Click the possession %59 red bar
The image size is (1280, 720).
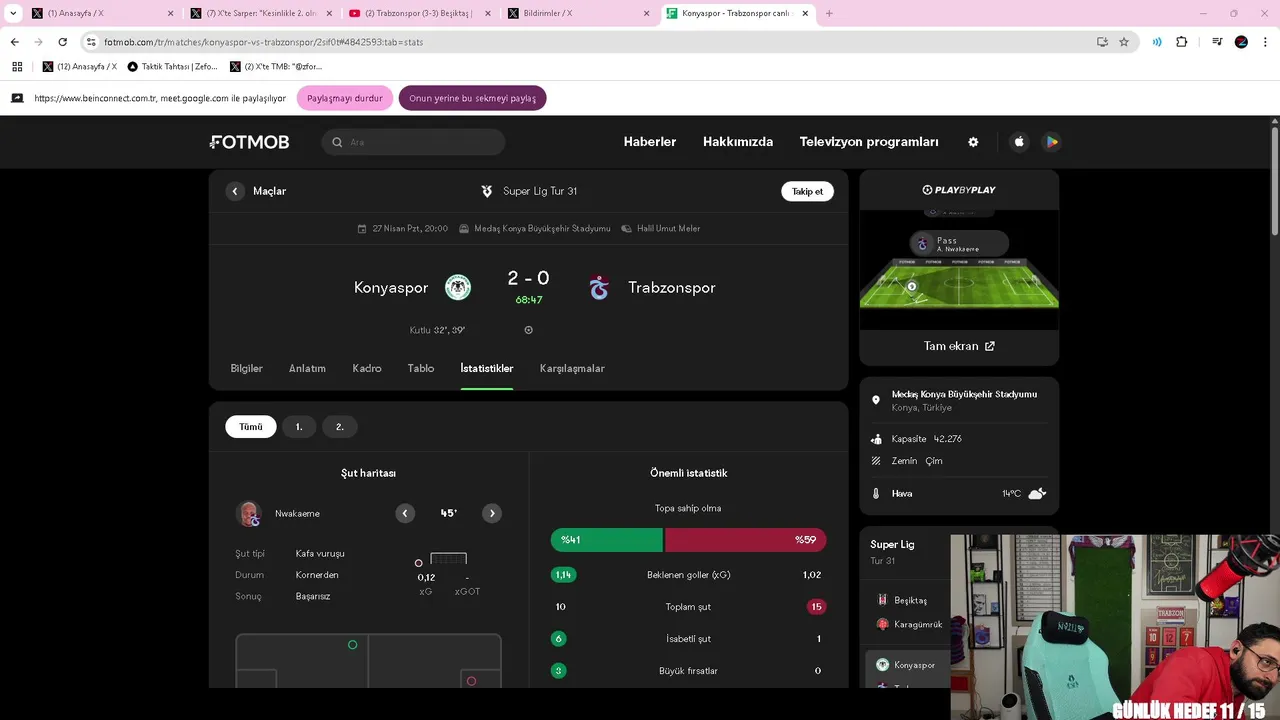click(x=746, y=540)
